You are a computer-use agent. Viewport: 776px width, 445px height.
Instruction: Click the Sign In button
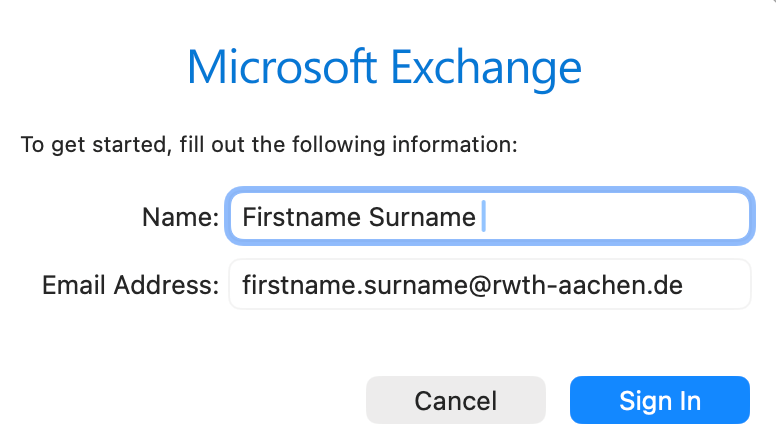(x=660, y=400)
